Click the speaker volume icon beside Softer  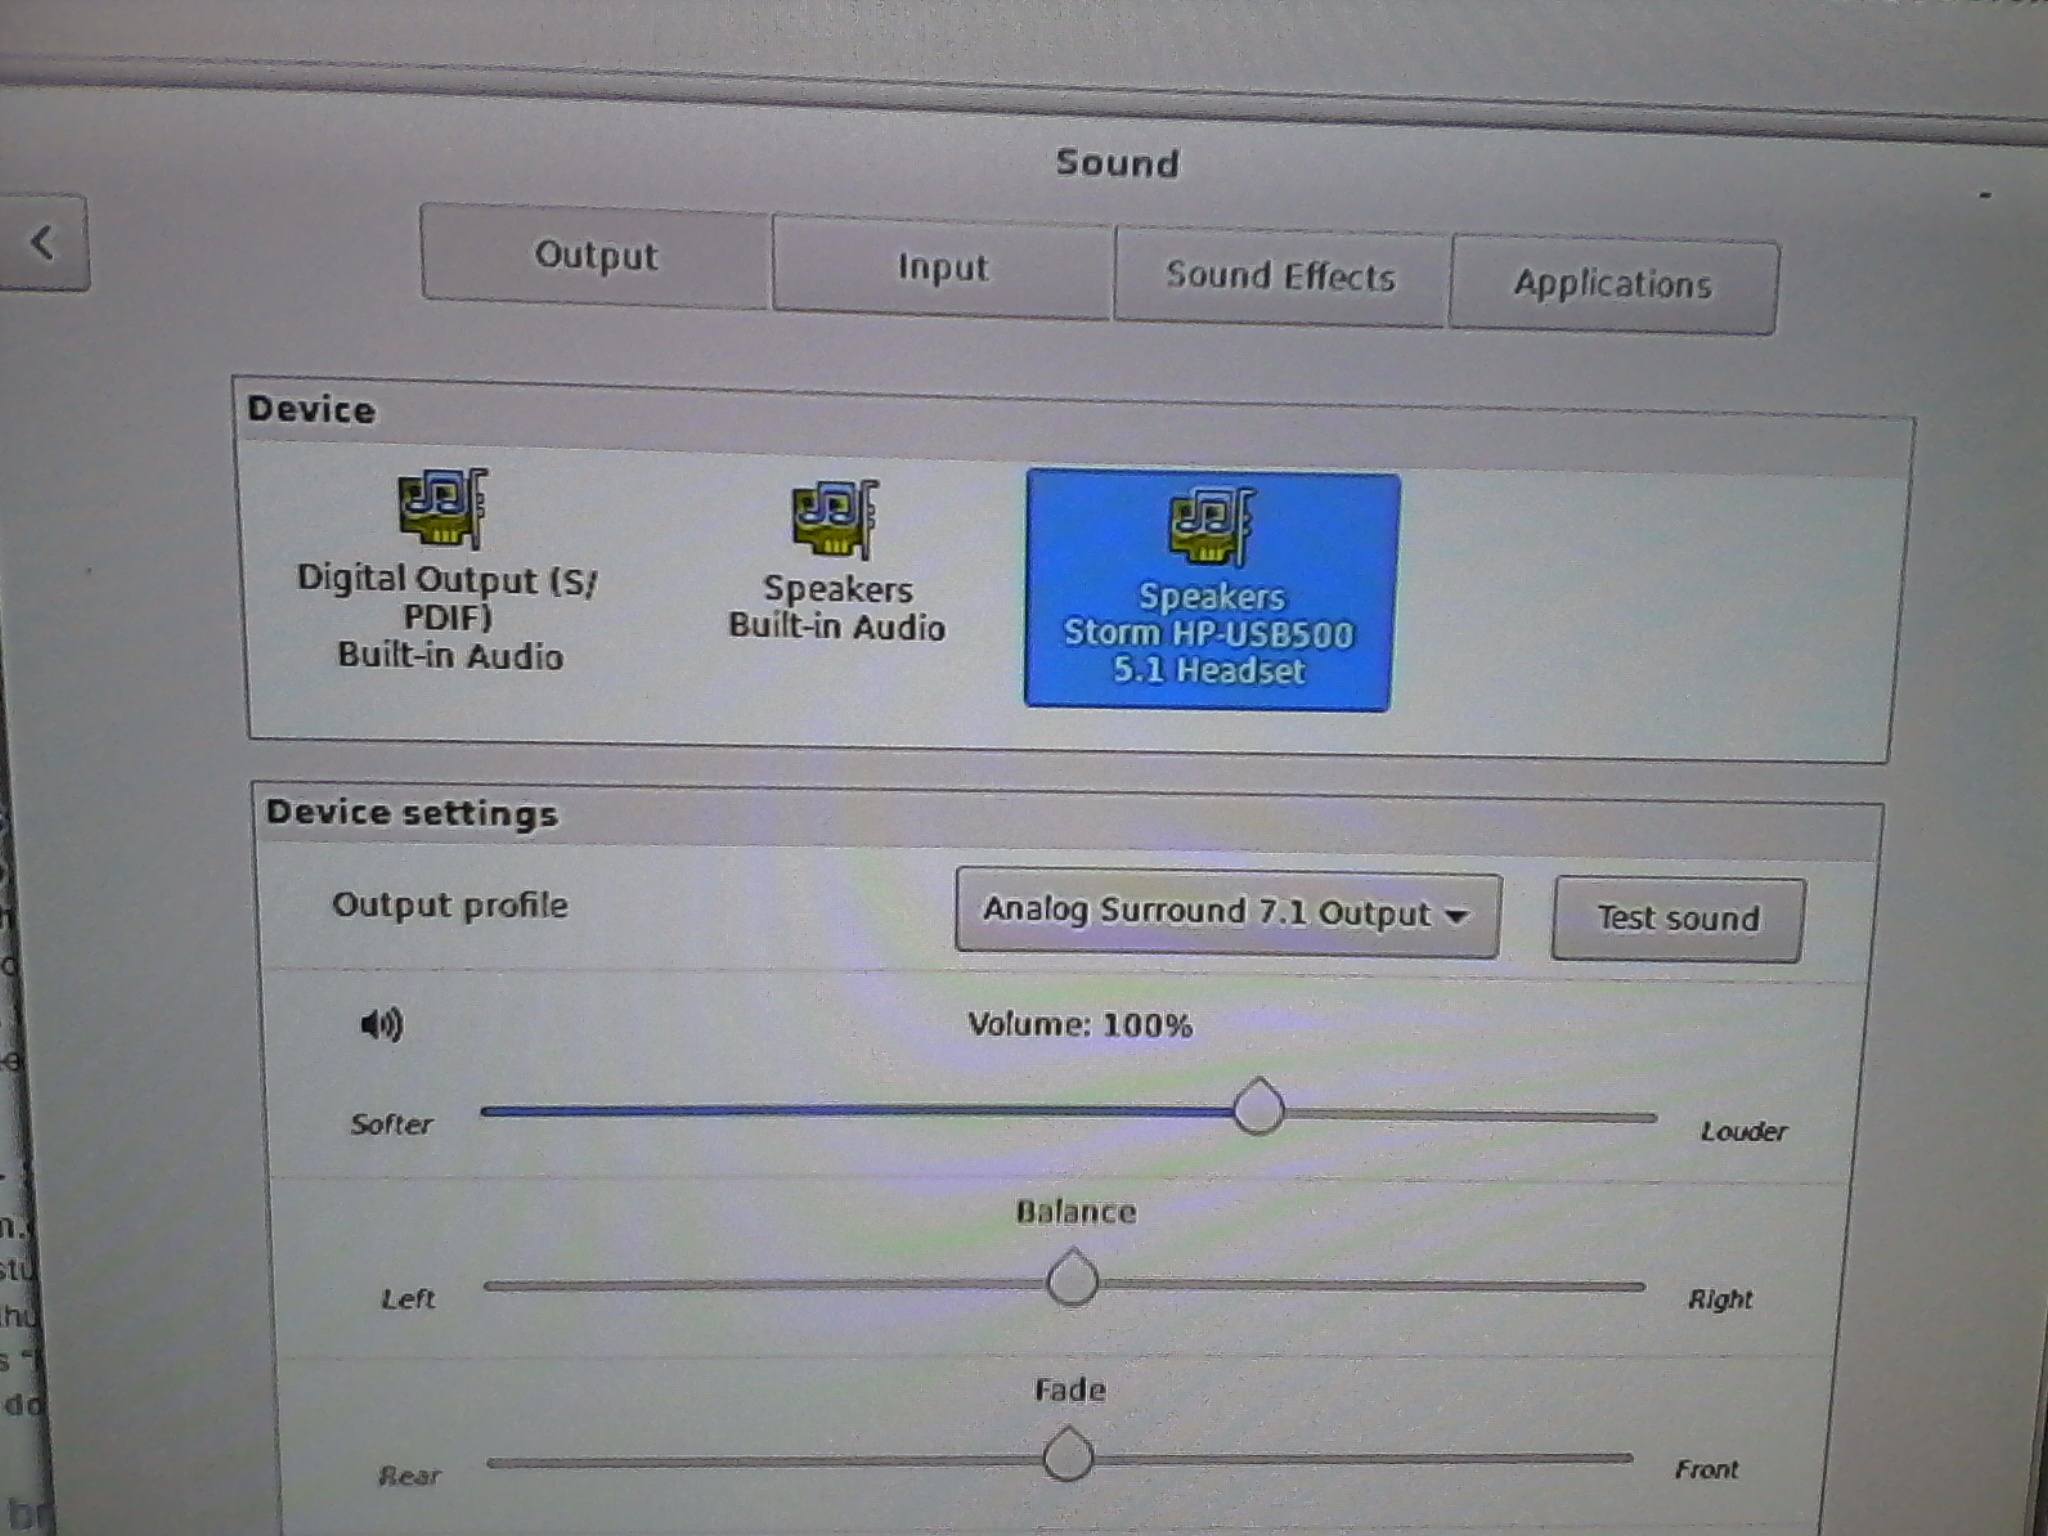coord(381,1024)
